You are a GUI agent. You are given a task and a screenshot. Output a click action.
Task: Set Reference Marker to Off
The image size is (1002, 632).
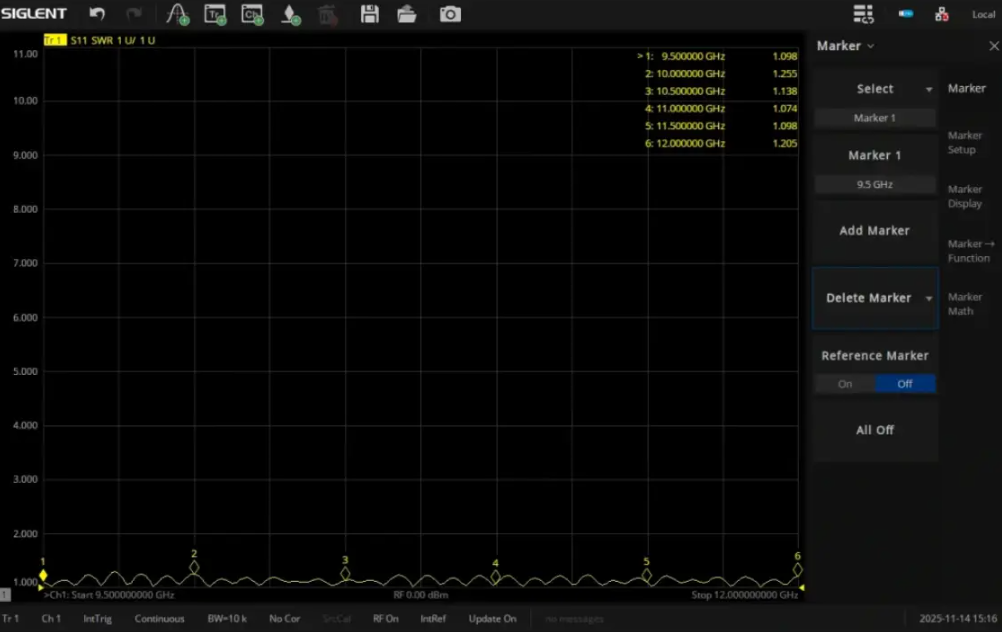tap(905, 384)
